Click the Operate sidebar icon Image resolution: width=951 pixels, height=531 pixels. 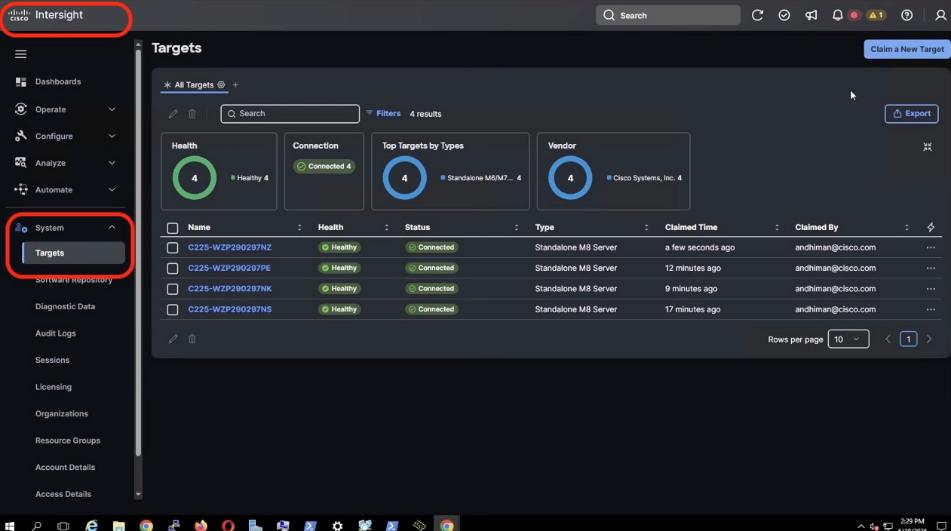click(x=21, y=109)
